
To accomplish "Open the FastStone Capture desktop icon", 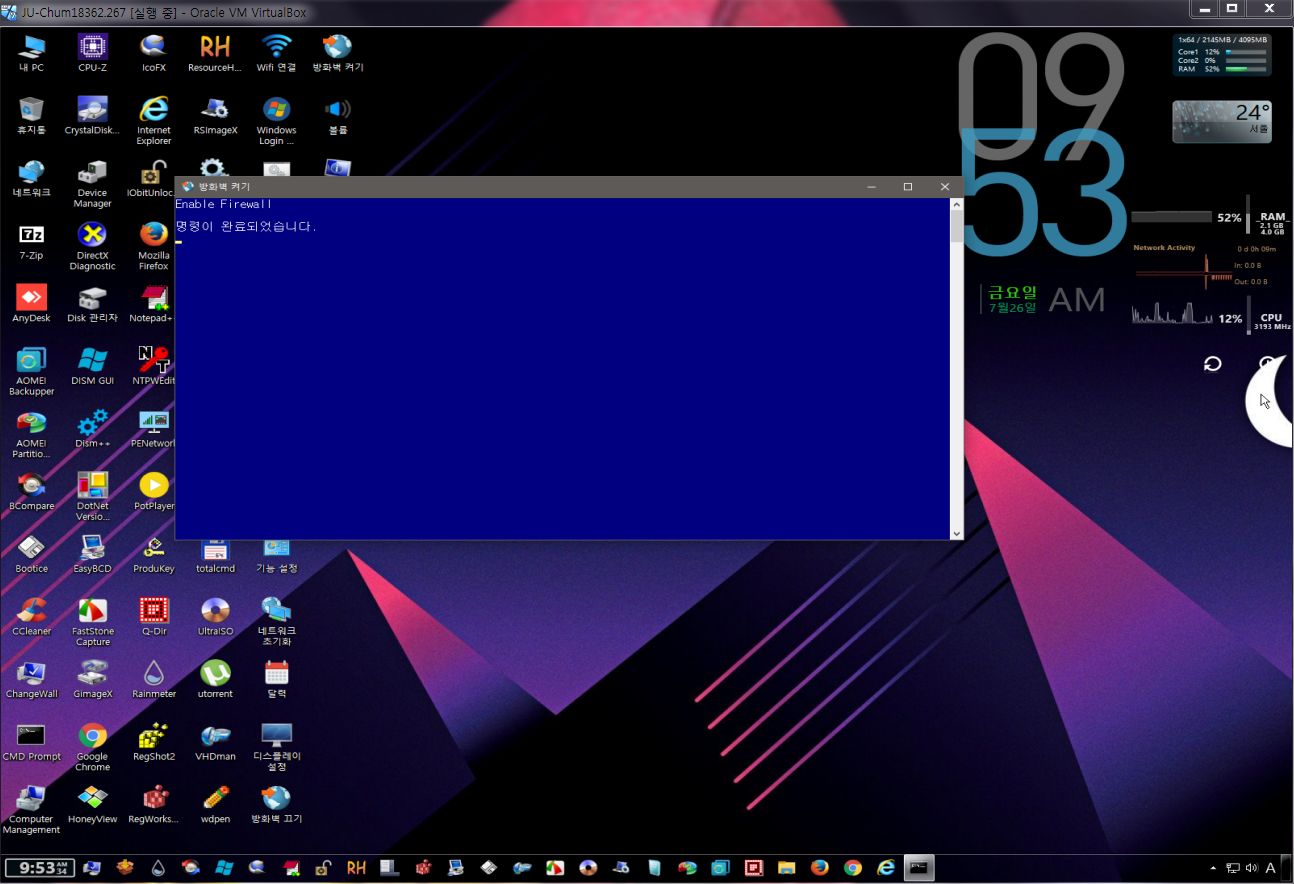I will tap(92, 621).
